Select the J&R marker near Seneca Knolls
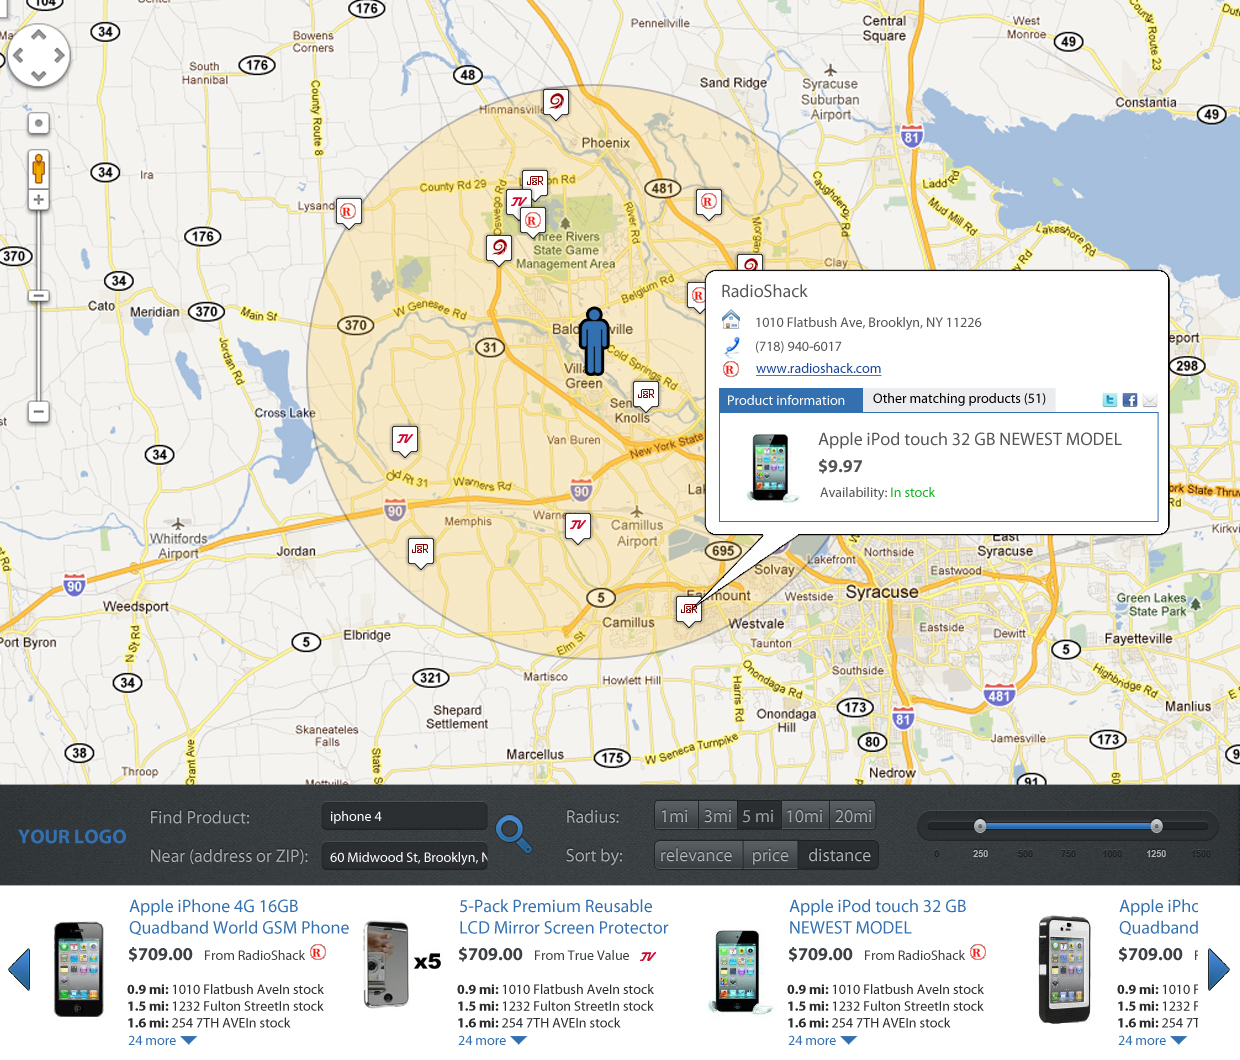 pos(646,395)
